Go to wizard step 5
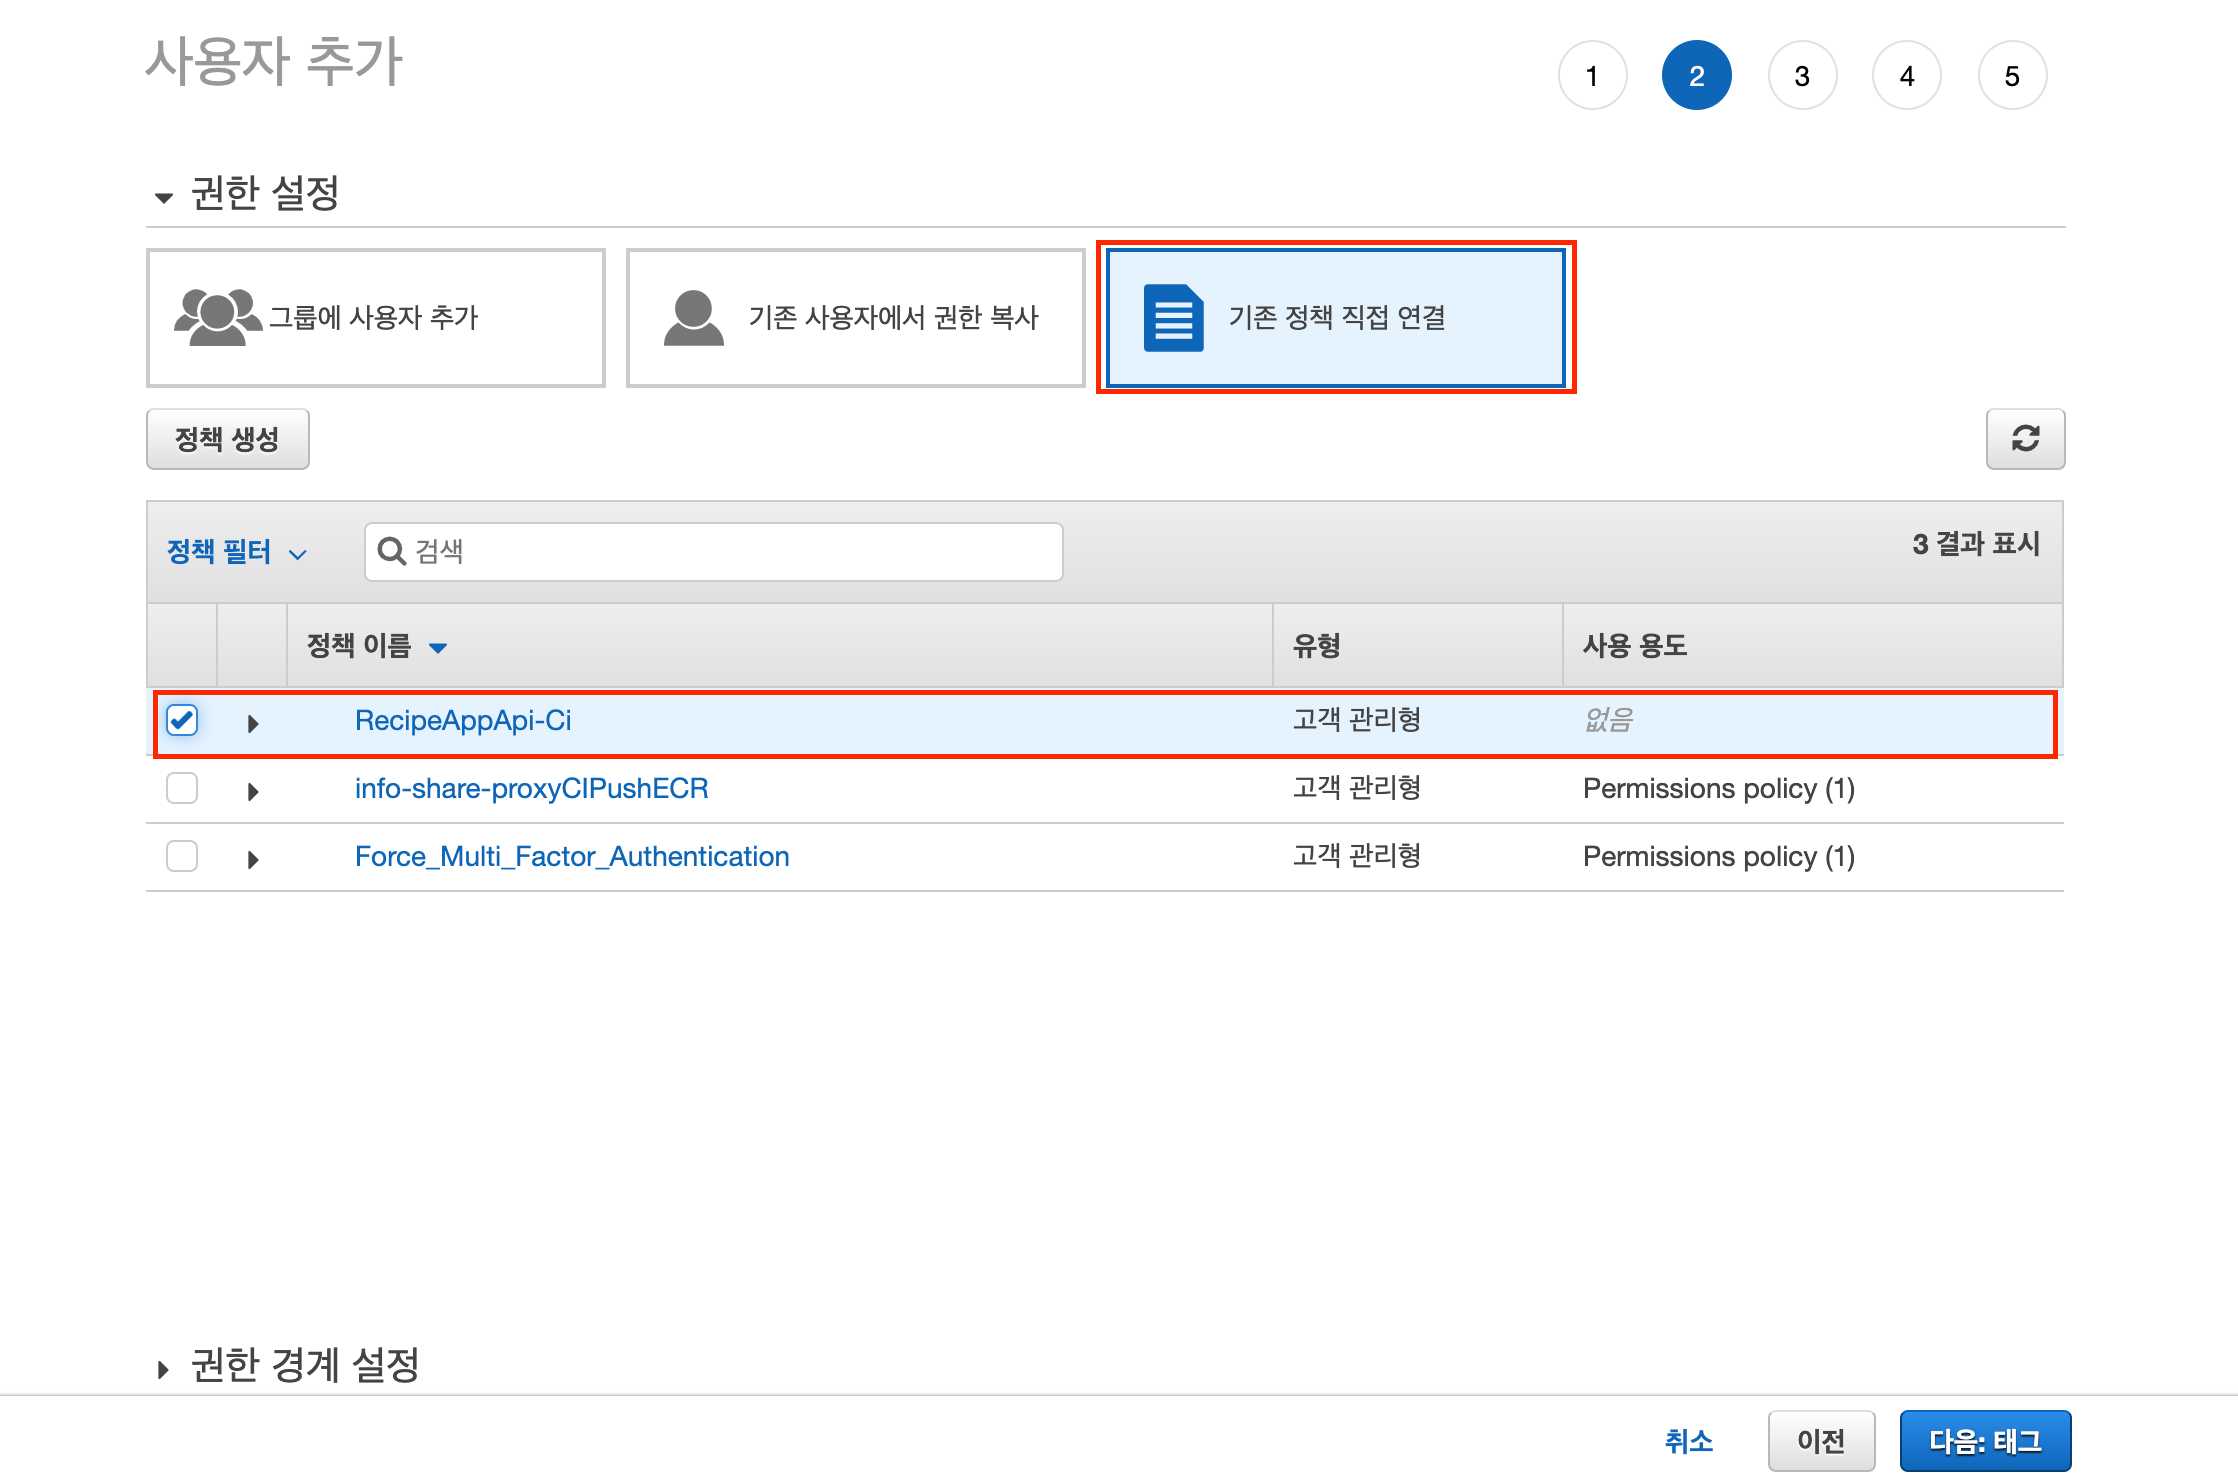 [2012, 76]
